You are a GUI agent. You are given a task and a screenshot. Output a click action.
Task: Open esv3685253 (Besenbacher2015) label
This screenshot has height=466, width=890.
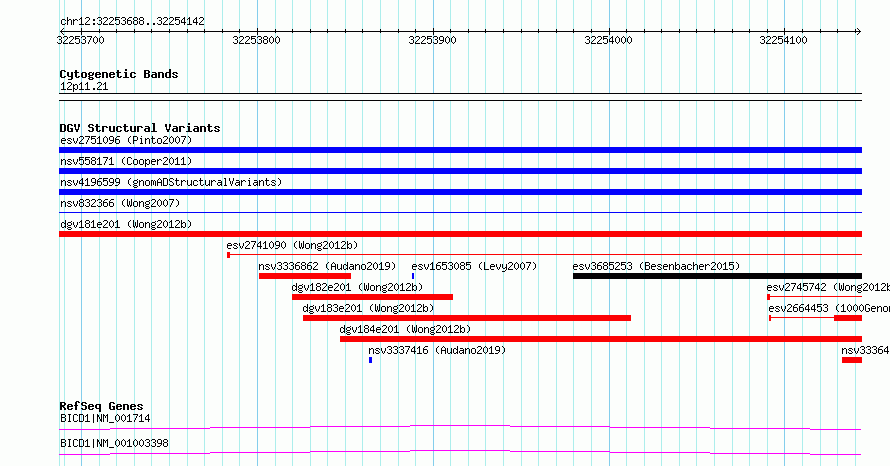click(656, 266)
